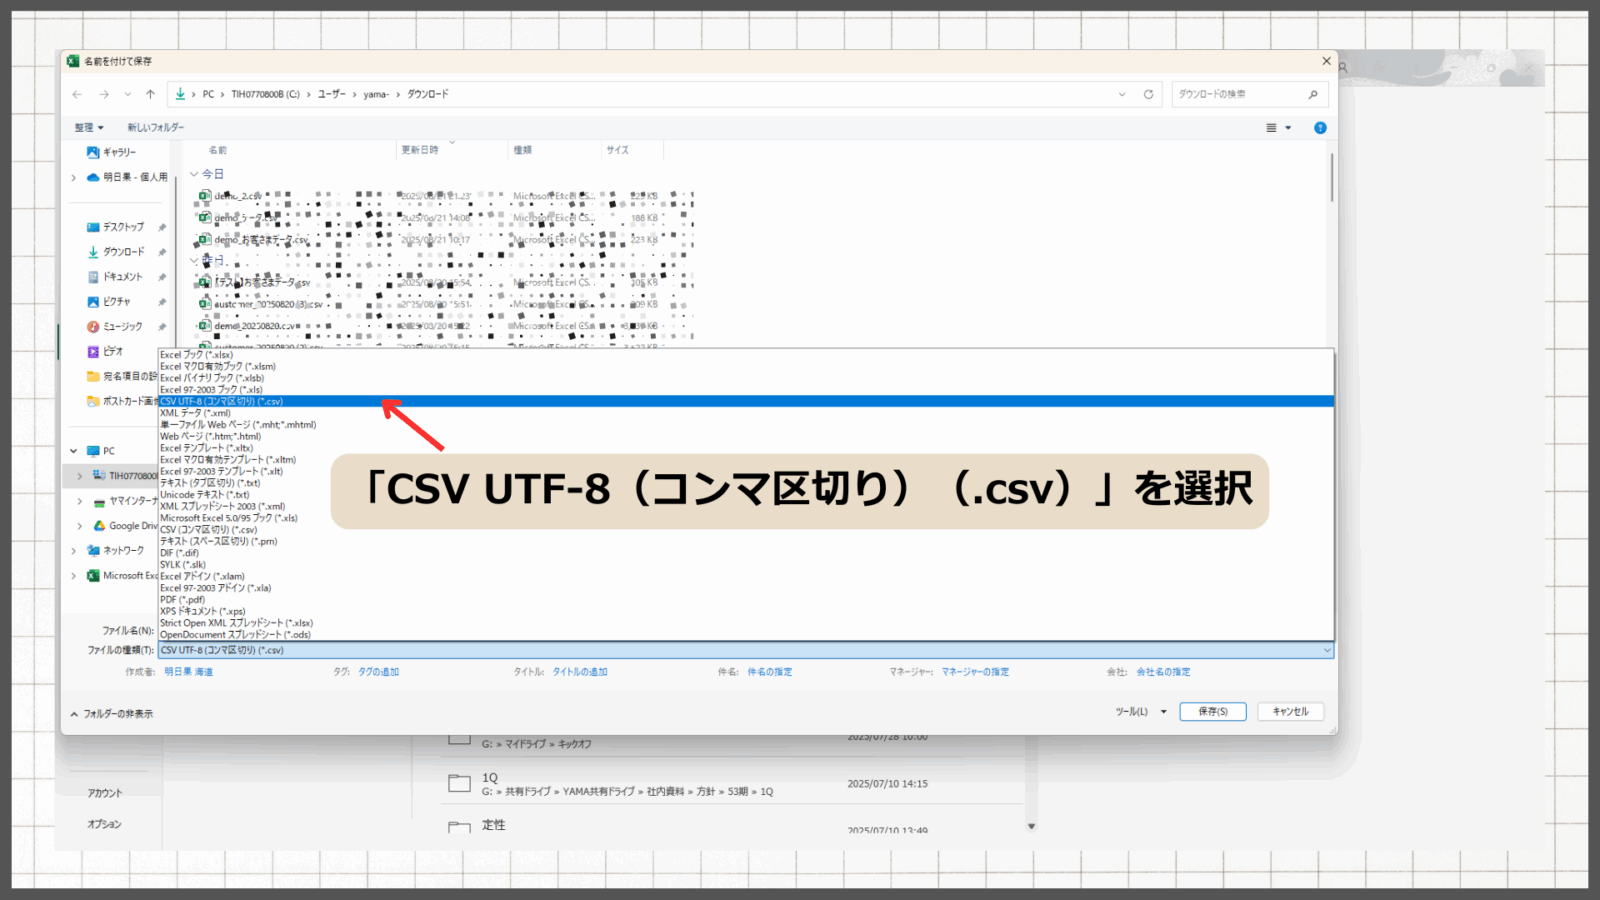Click the タグの追加 link
Image resolution: width=1600 pixels, height=900 pixels.
pos(378,672)
